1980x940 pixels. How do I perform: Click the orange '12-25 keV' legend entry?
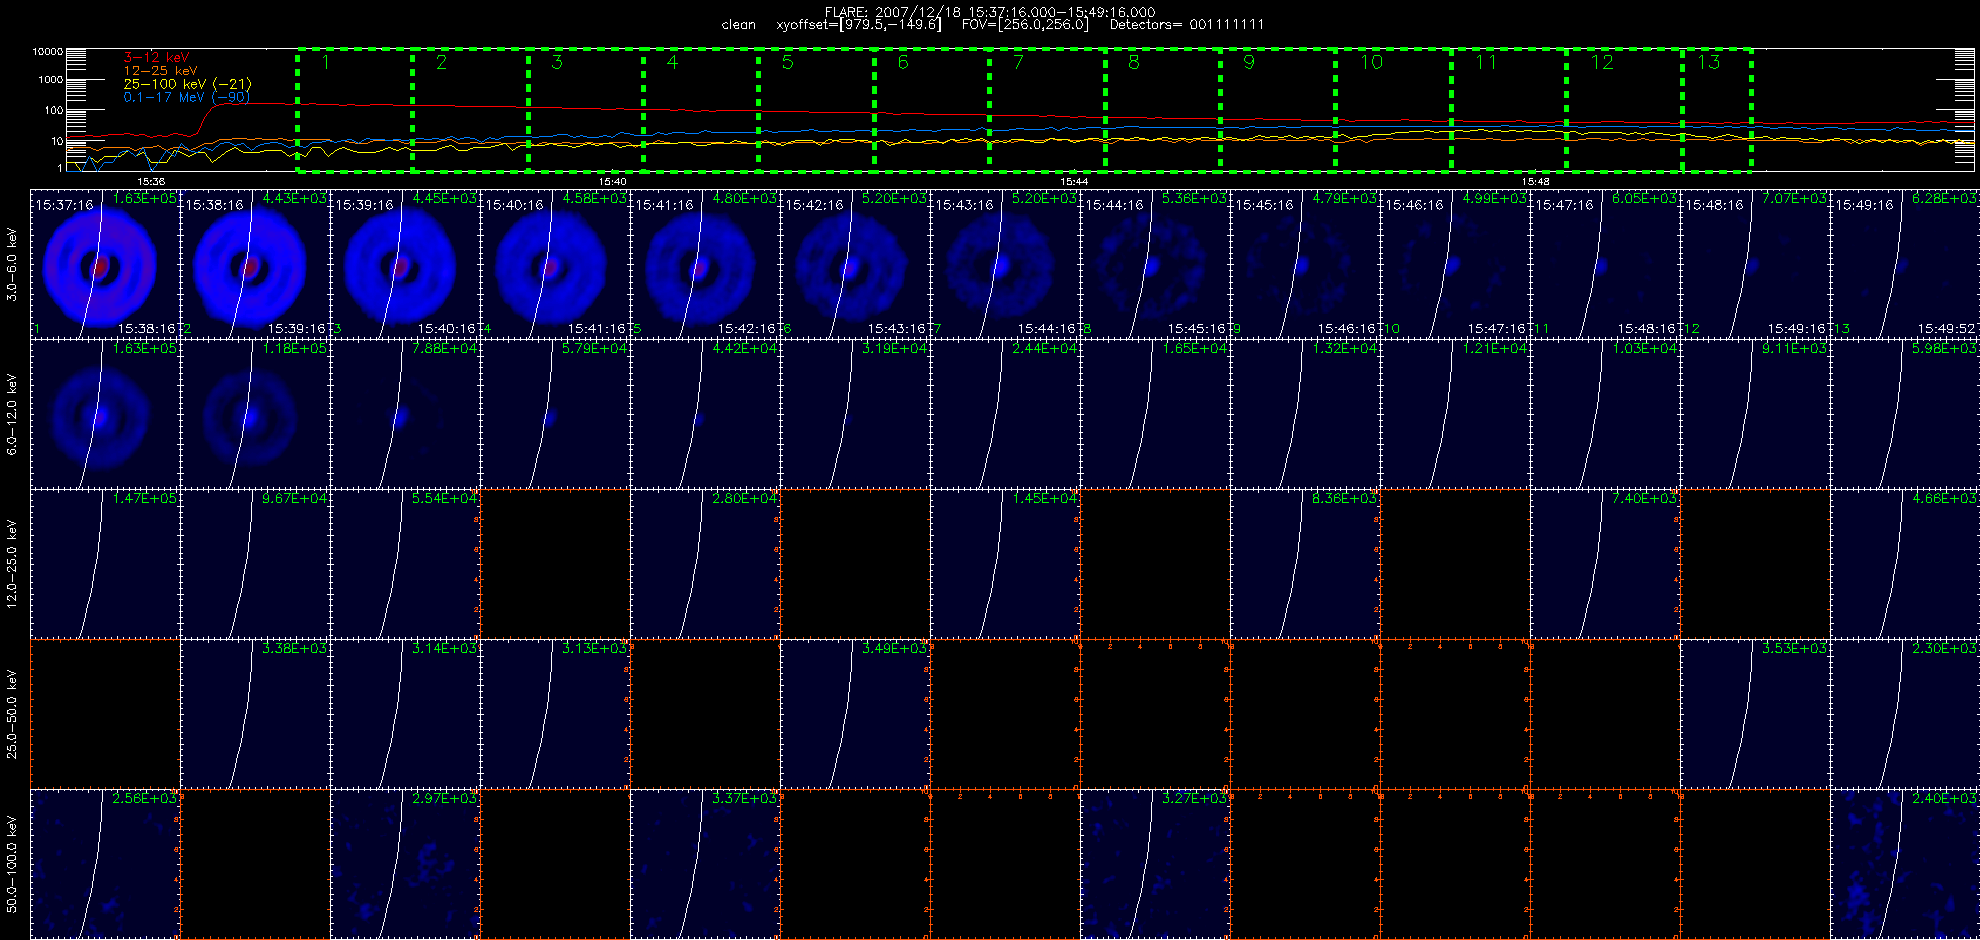[x=160, y=71]
